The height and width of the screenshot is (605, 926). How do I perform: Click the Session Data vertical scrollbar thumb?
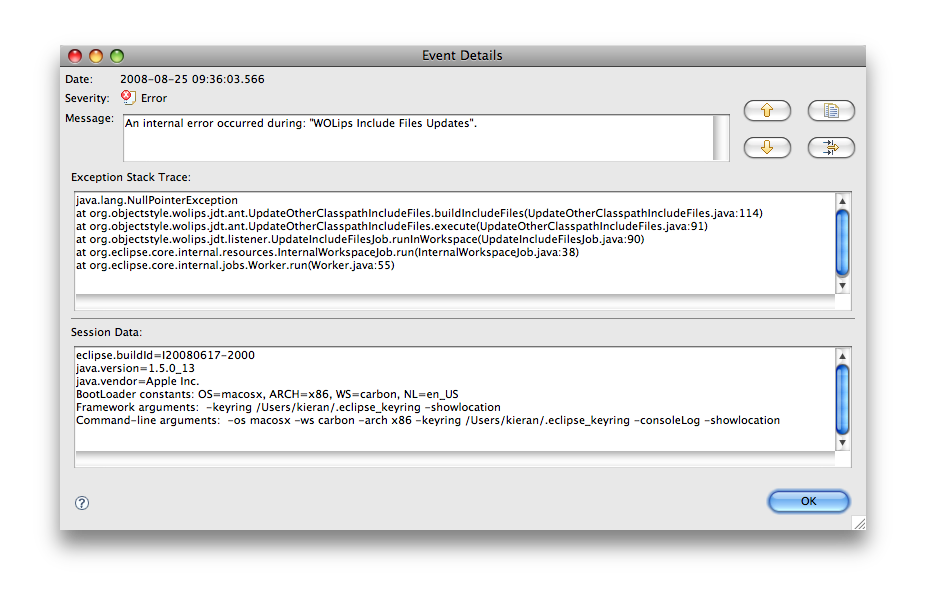842,396
